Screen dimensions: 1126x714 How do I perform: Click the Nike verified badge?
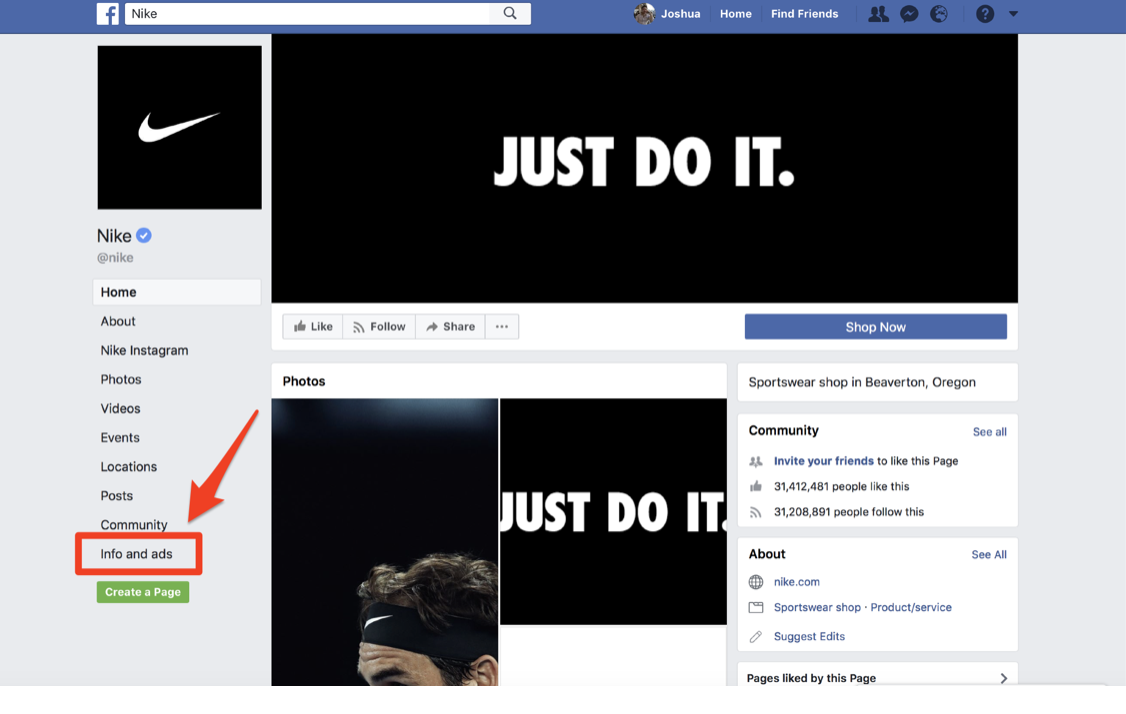coord(144,235)
